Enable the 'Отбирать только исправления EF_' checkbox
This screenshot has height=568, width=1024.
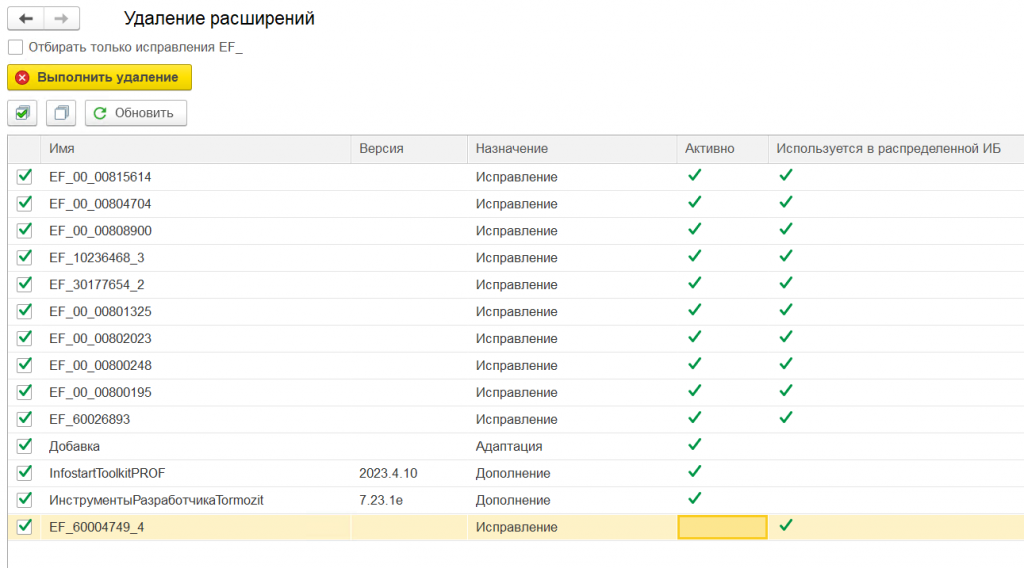[15, 47]
